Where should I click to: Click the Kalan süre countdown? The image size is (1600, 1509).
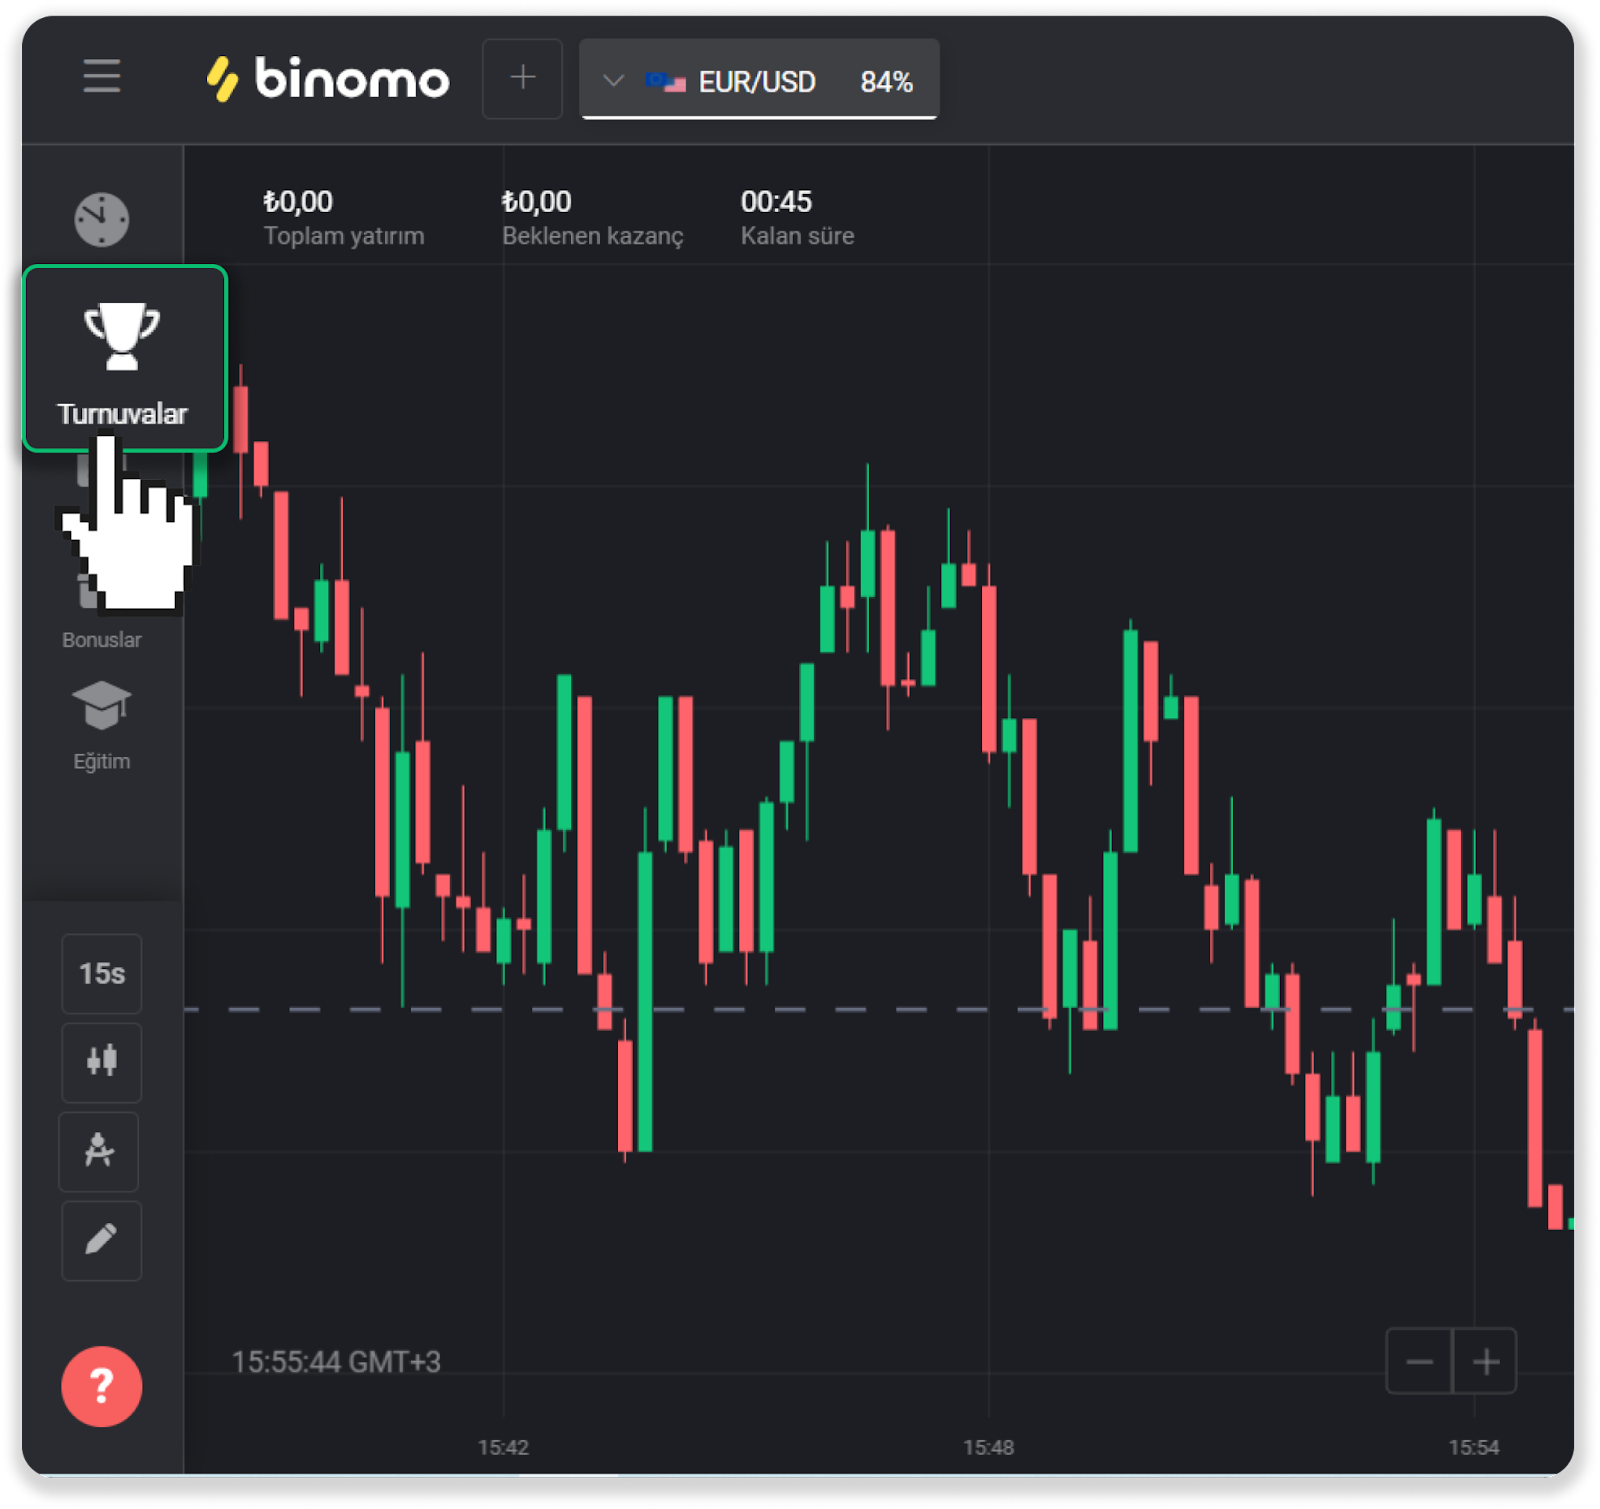(x=776, y=202)
